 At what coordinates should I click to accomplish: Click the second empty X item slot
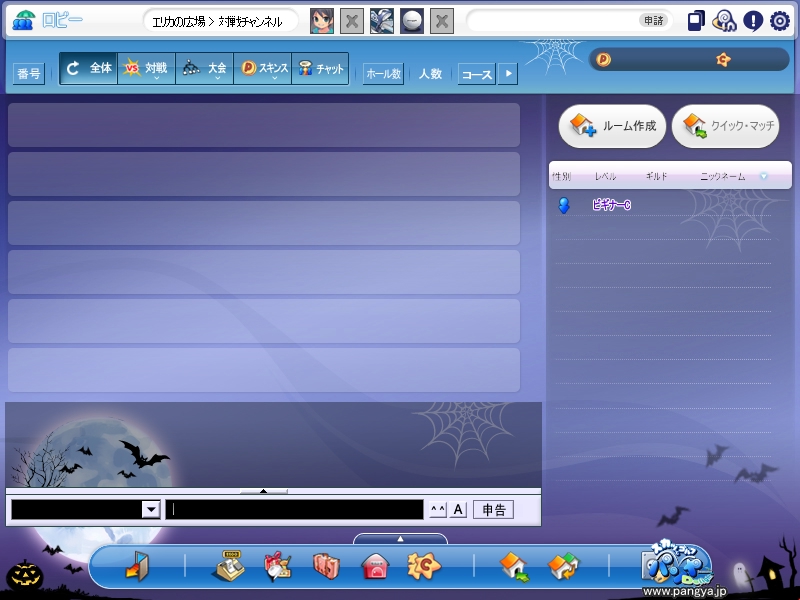click(442, 21)
